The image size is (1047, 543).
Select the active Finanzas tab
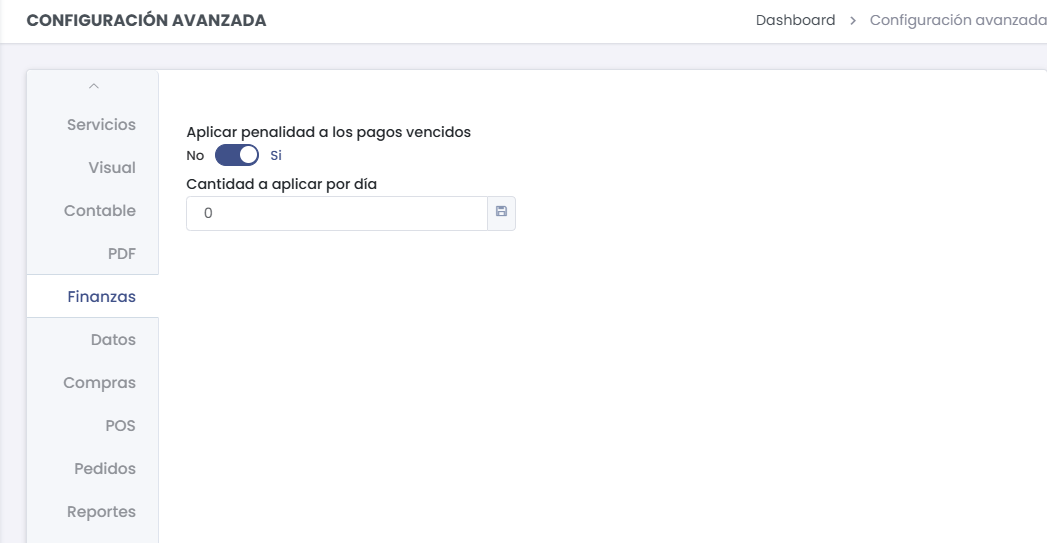[101, 297]
